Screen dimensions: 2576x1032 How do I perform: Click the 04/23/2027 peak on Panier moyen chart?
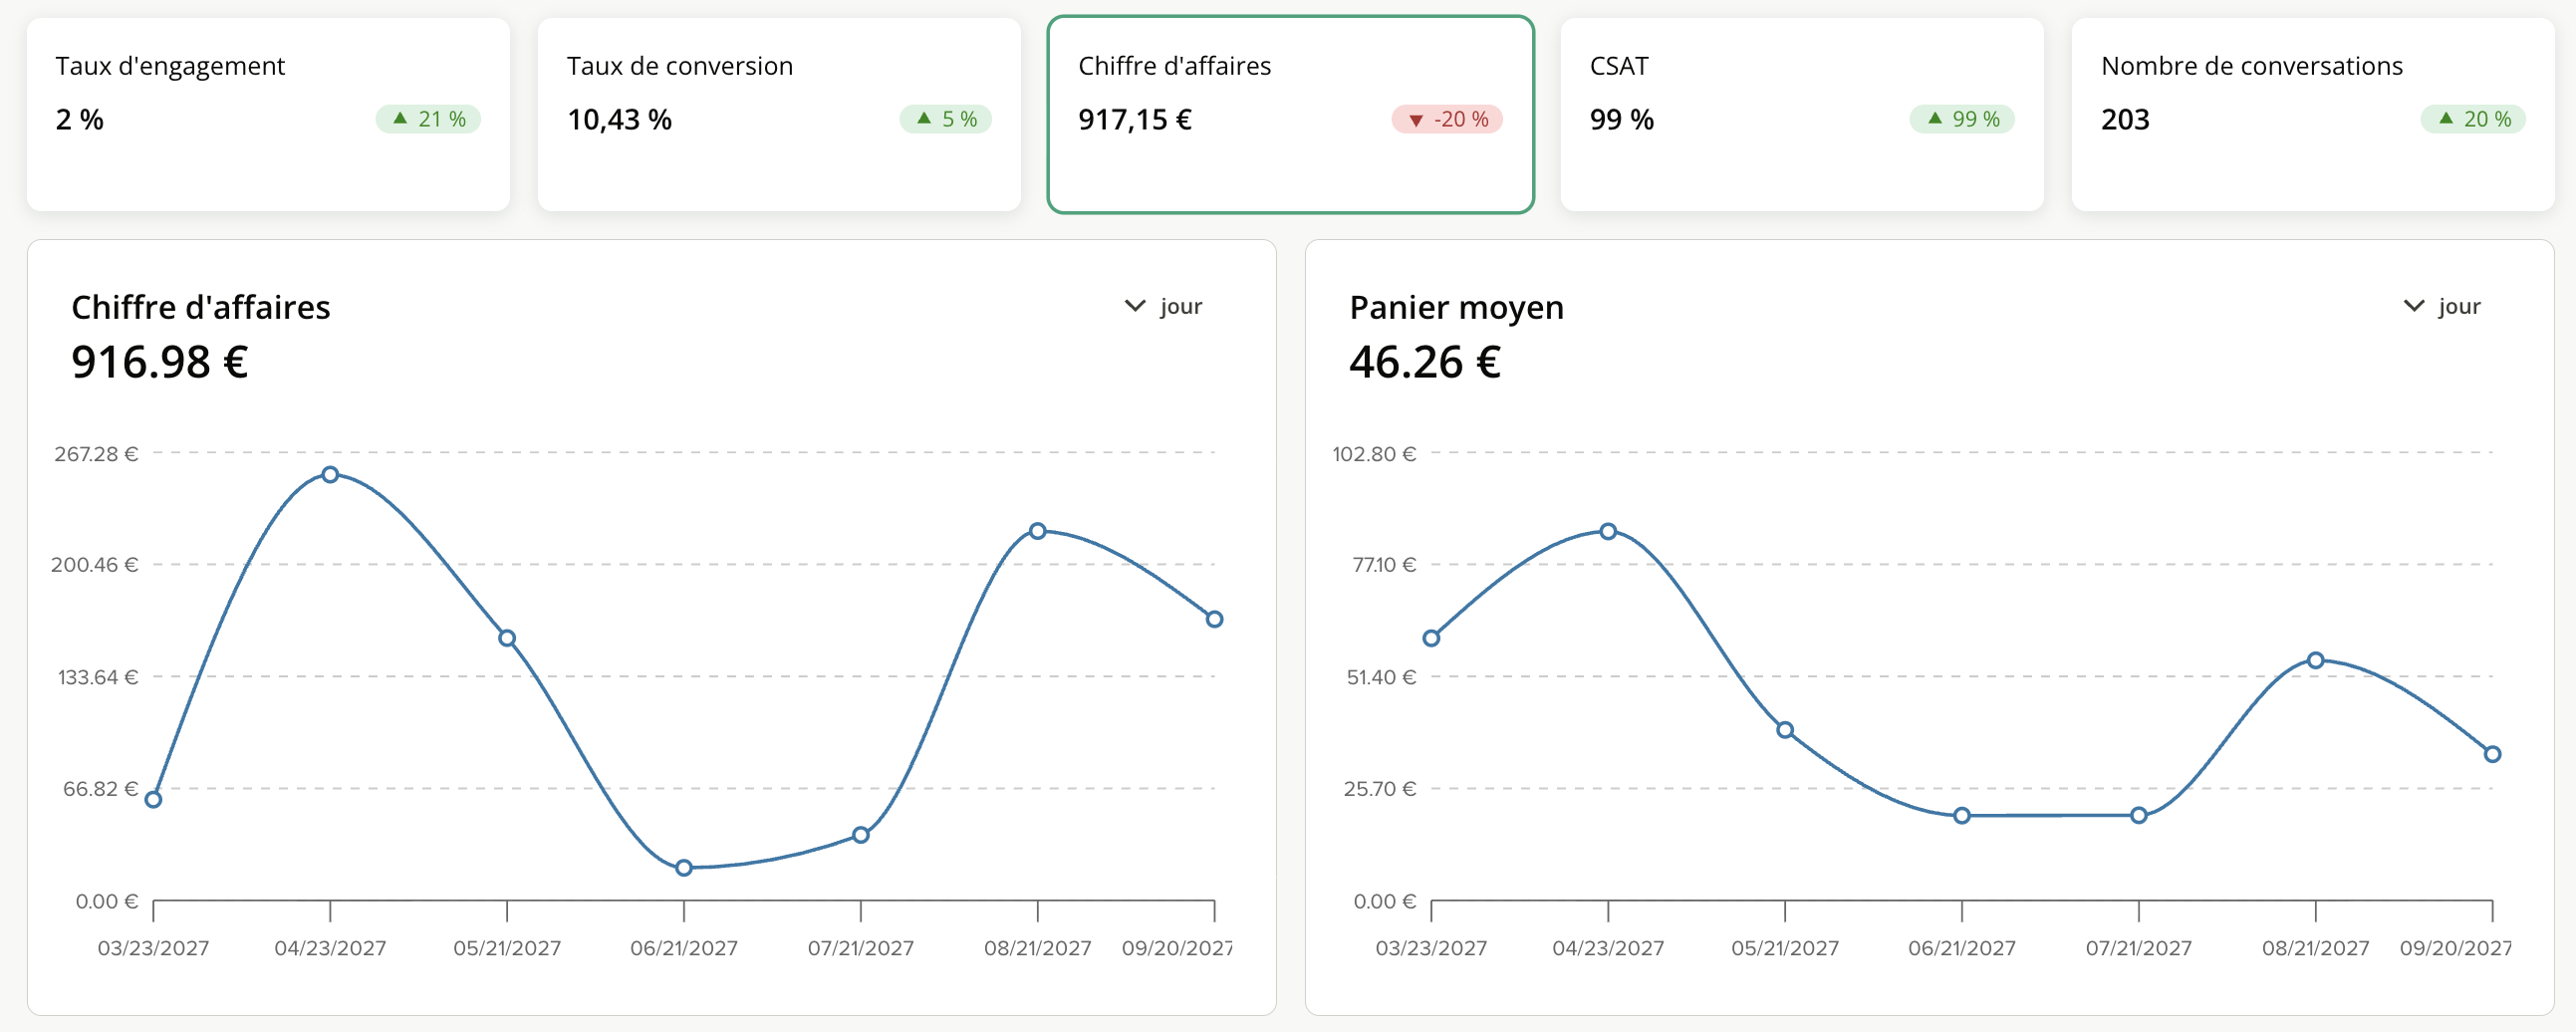coord(1608,531)
